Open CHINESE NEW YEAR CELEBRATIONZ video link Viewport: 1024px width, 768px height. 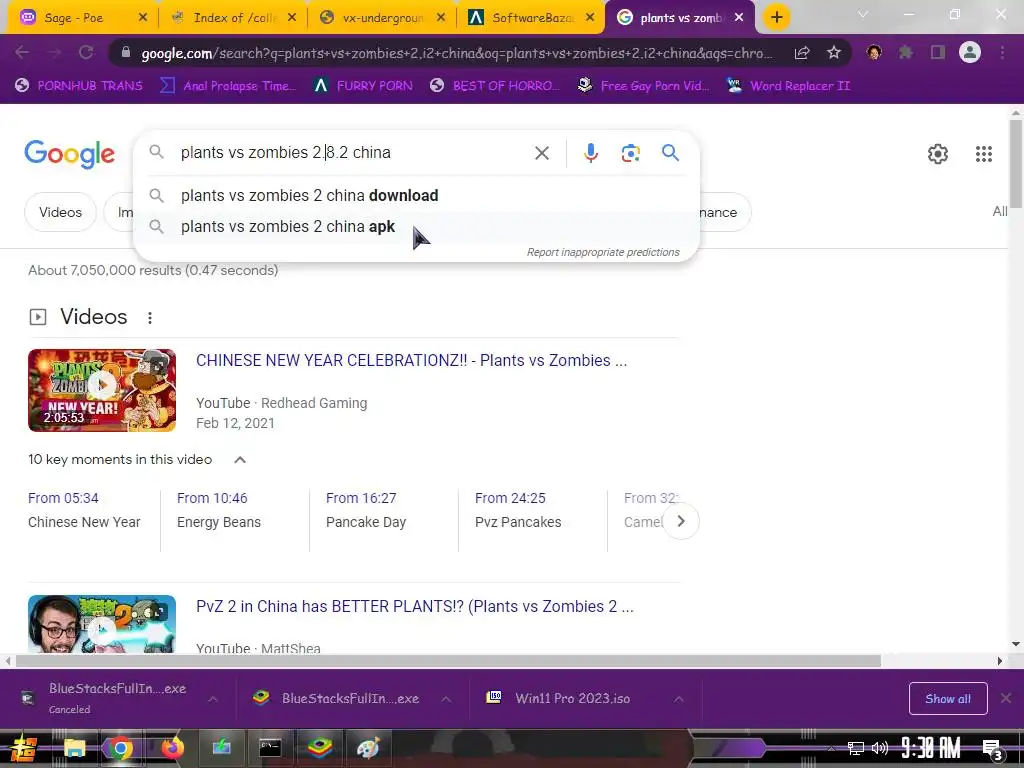tap(411, 360)
